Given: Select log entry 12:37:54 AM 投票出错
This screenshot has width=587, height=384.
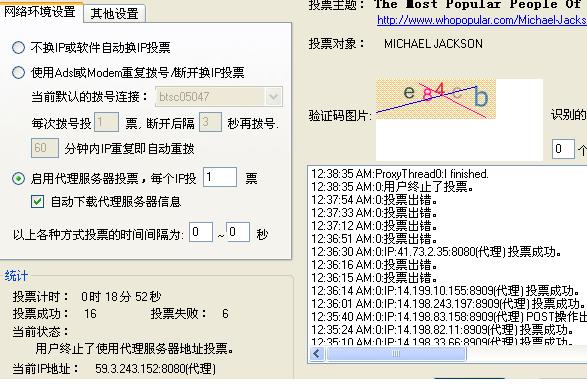Looking at the screenshot, I should tap(374, 199).
